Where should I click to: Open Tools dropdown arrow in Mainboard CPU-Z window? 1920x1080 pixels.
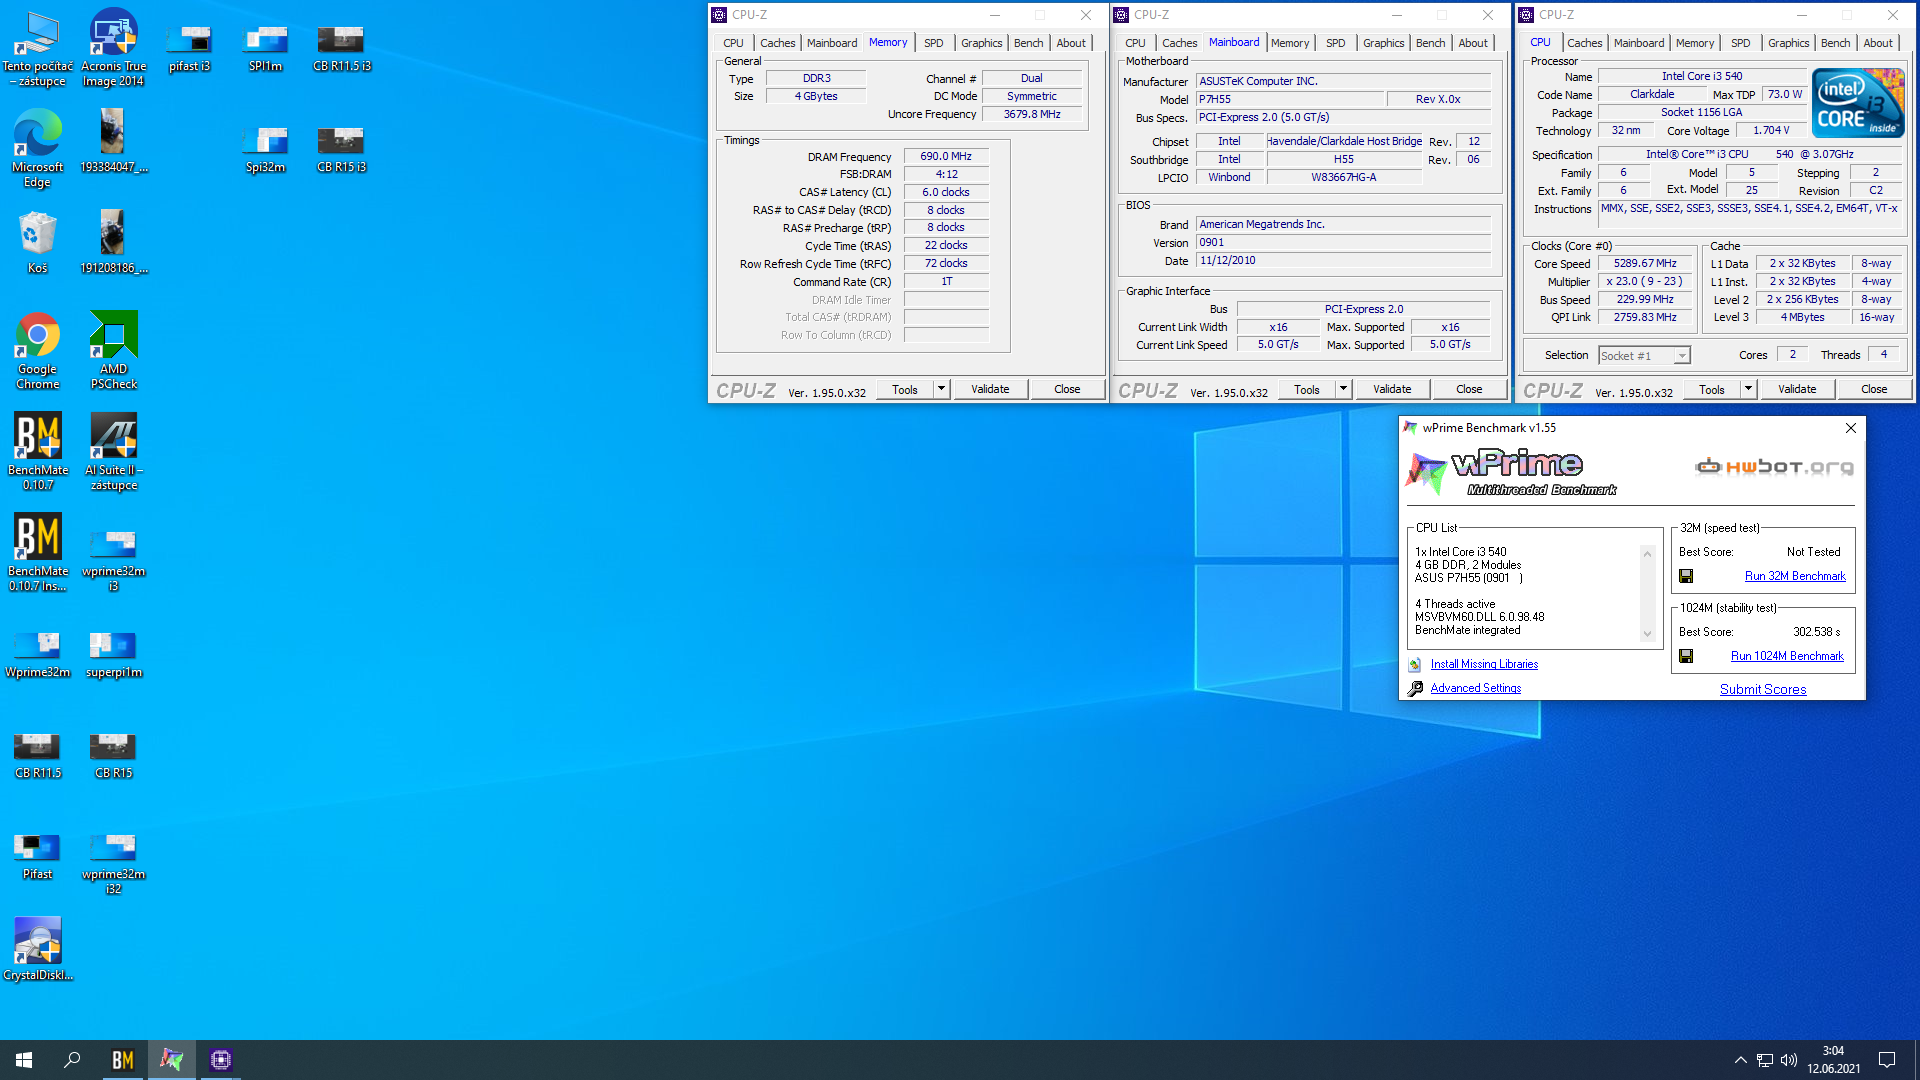[x=1343, y=389]
